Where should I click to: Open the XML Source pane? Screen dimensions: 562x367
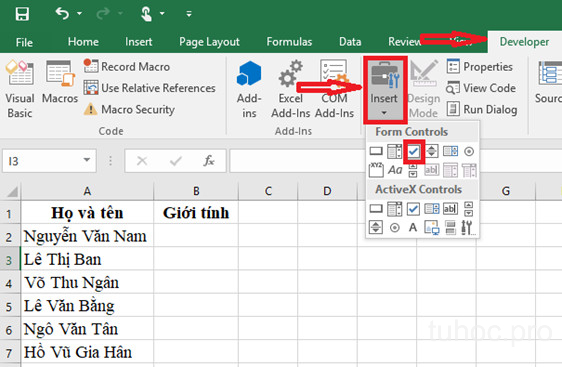click(x=548, y=82)
